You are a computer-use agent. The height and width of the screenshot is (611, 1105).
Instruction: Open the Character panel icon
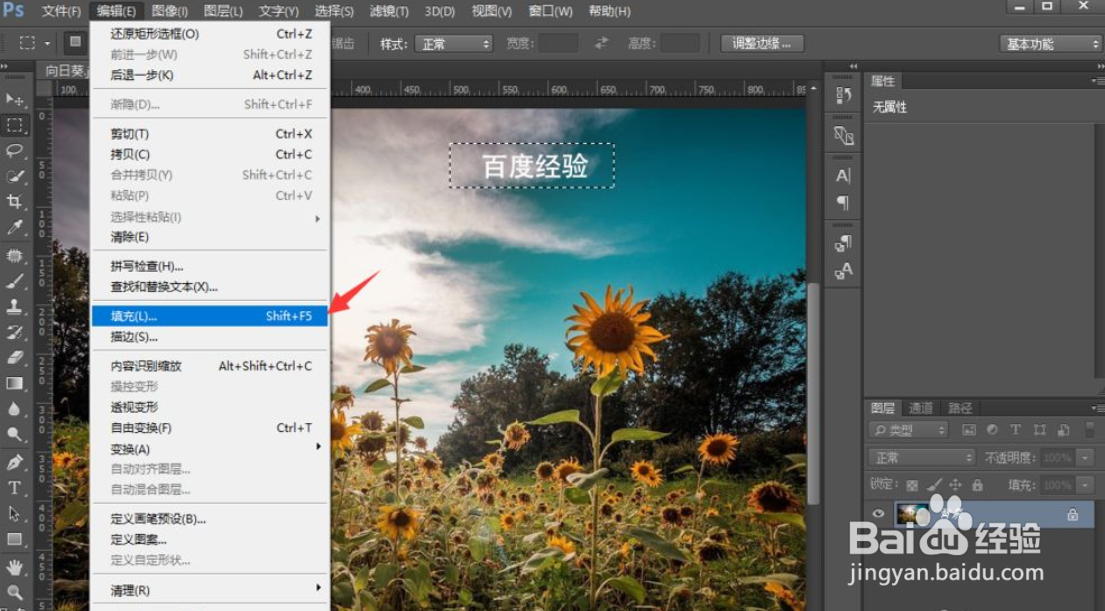pyautogui.click(x=843, y=175)
